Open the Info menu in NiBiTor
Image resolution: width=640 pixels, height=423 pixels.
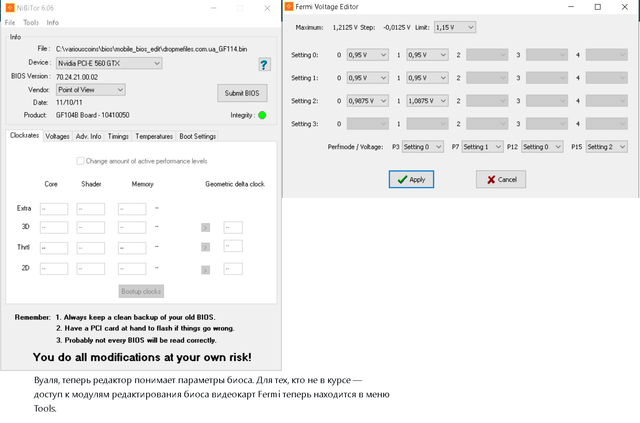click(x=53, y=22)
